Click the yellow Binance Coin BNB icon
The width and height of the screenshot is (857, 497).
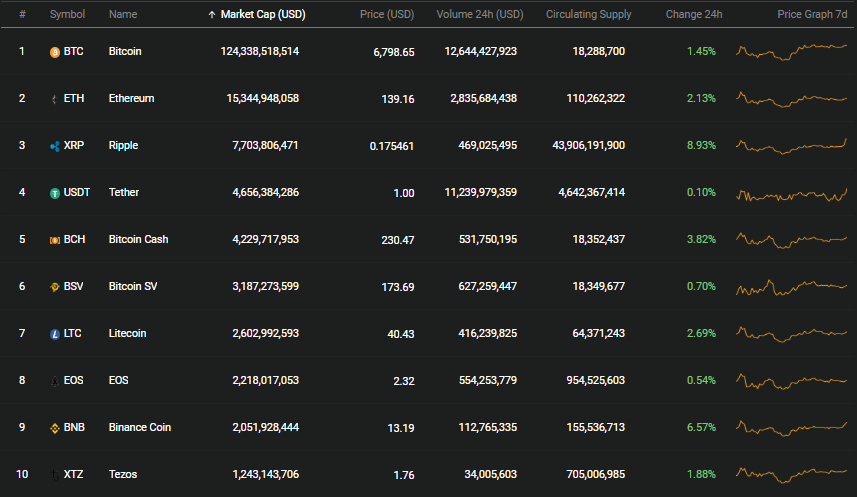click(55, 429)
